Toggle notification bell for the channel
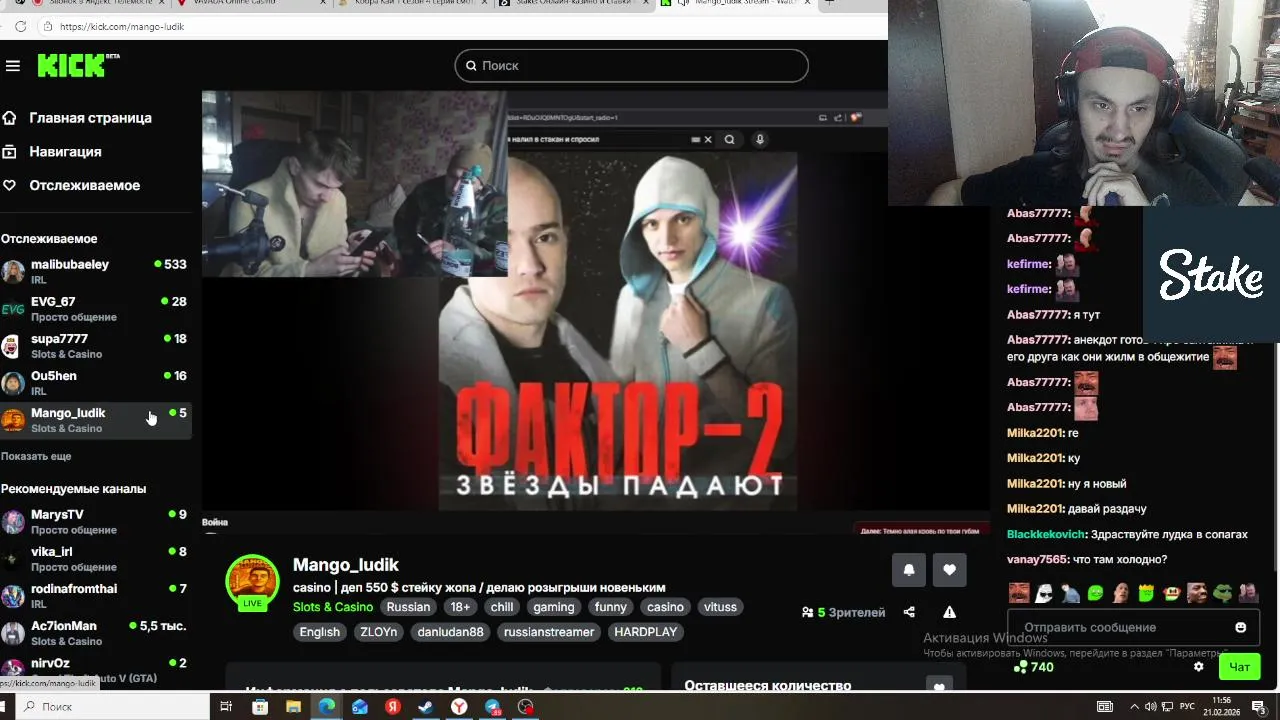Image resolution: width=1280 pixels, height=720 pixels. pos(909,569)
